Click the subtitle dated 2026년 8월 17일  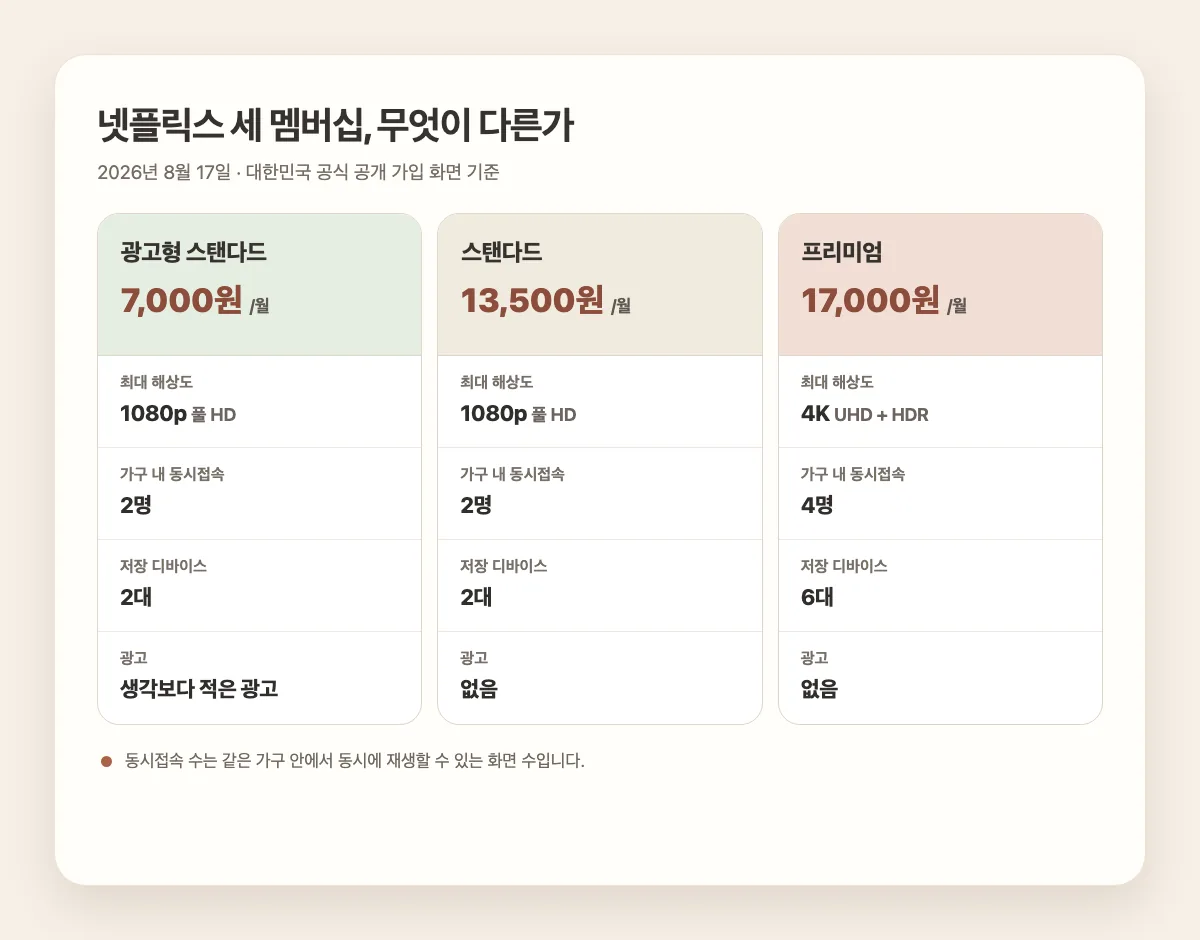click(x=298, y=172)
